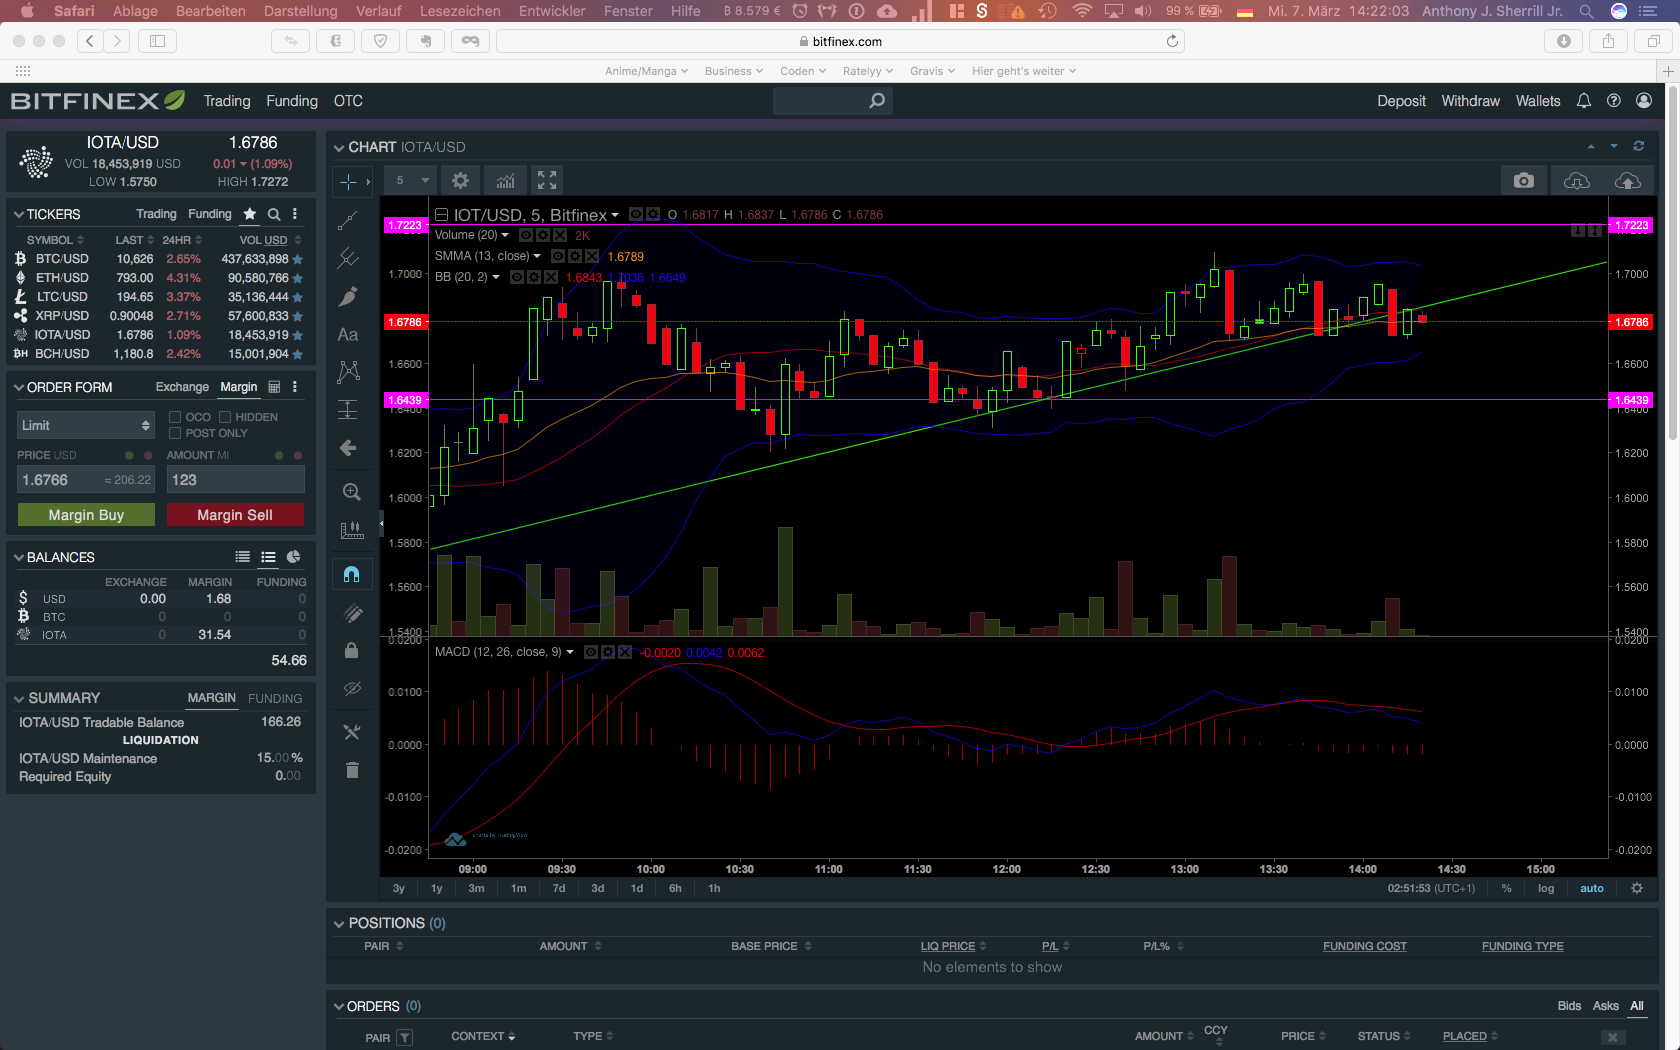
Task: Open the help question mark icon
Action: 1613,101
